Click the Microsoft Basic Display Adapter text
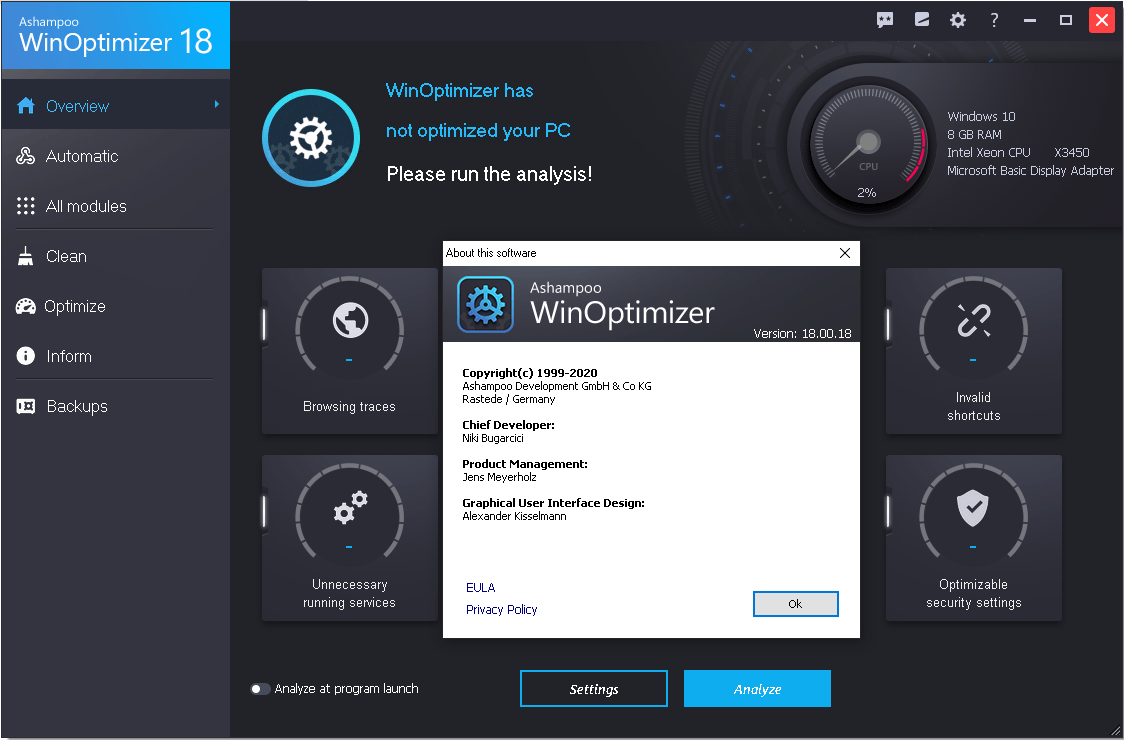The image size is (1124, 740). tap(1030, 171)
